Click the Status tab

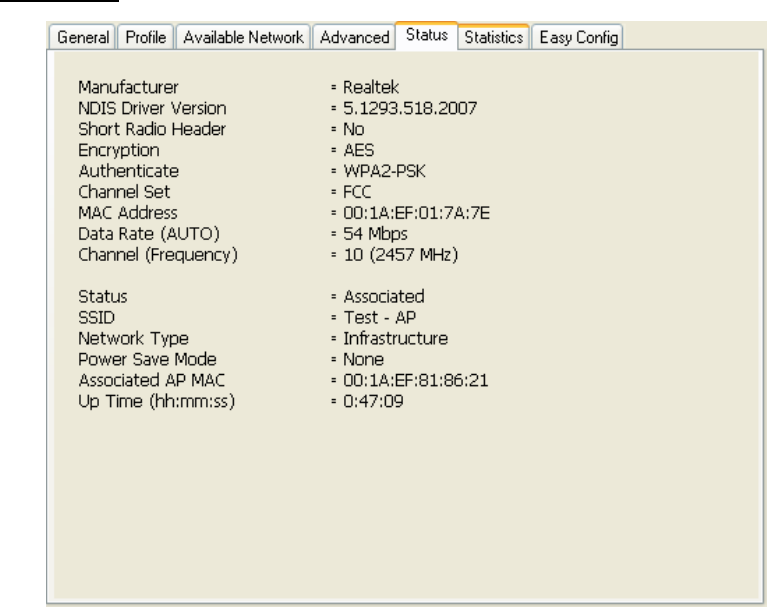[x=427, y=37]
